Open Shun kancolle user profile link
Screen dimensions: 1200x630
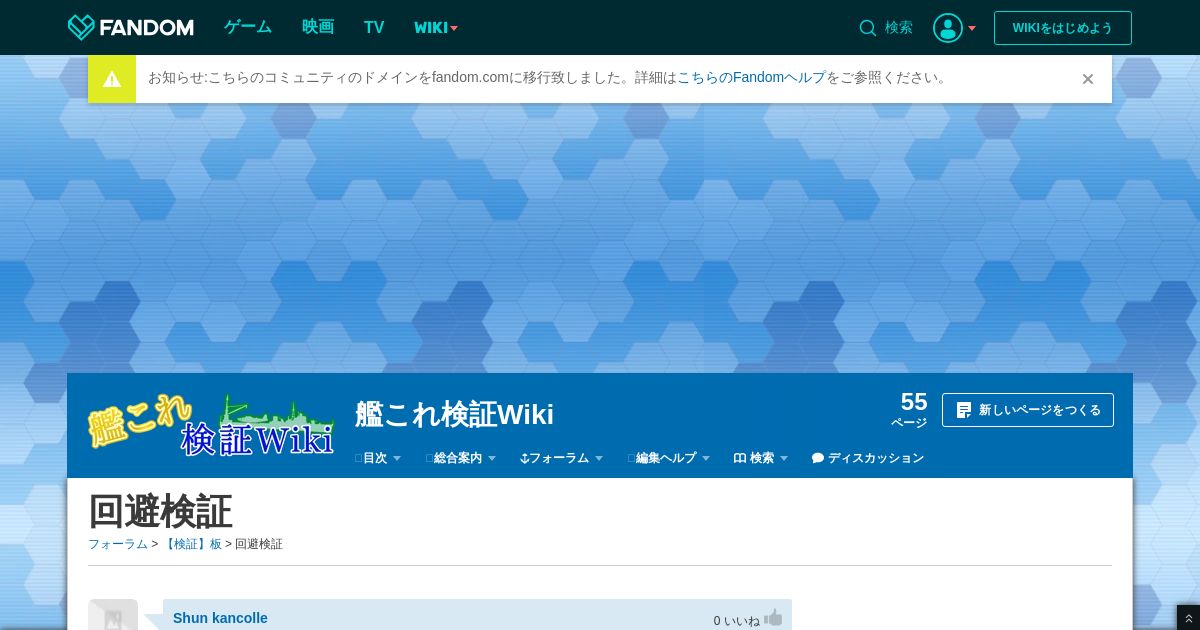pyautogui.click(x=220, y=618)
